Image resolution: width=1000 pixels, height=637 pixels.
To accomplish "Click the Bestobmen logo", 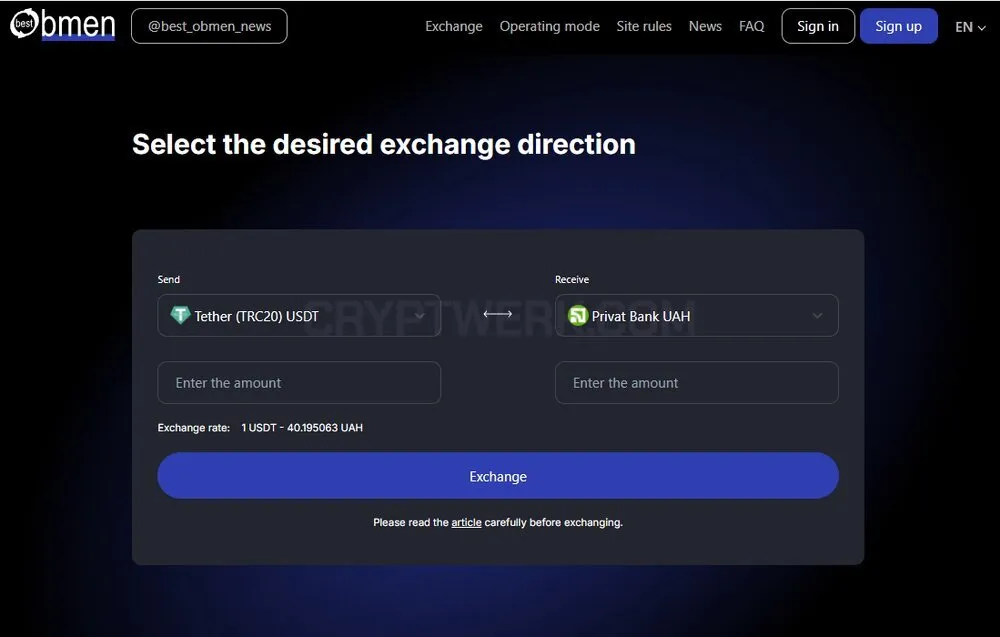I will [x=62, y=24].
